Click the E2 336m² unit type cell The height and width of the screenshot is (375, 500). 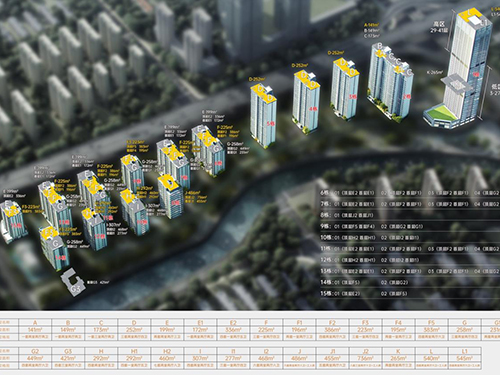[x=233, y=329]
